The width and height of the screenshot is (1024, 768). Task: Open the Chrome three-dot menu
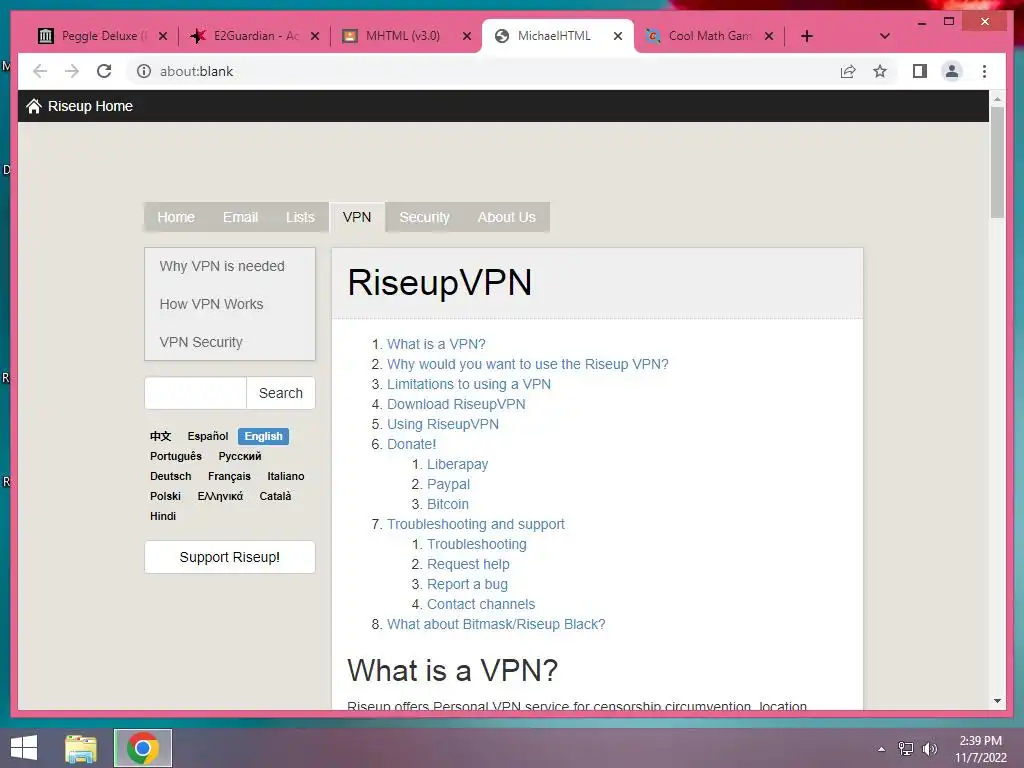pyautogui.click(x=984, y=71)
